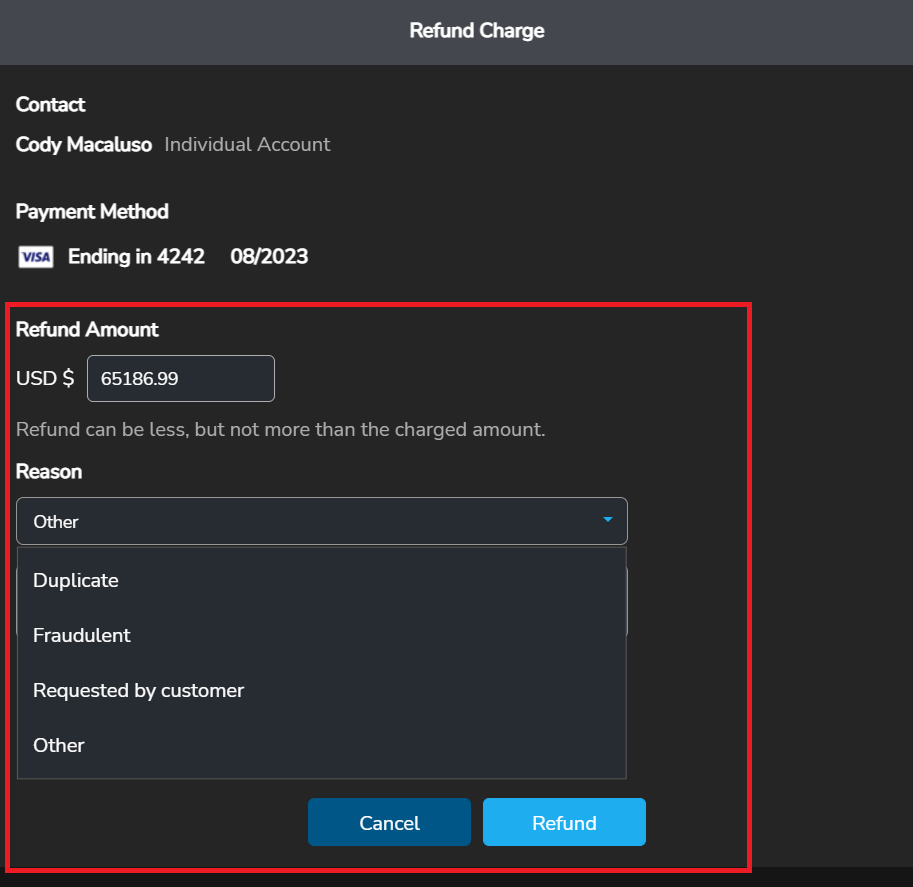Focus the refund amount field showing 65186.99

(x=180, y=379)
